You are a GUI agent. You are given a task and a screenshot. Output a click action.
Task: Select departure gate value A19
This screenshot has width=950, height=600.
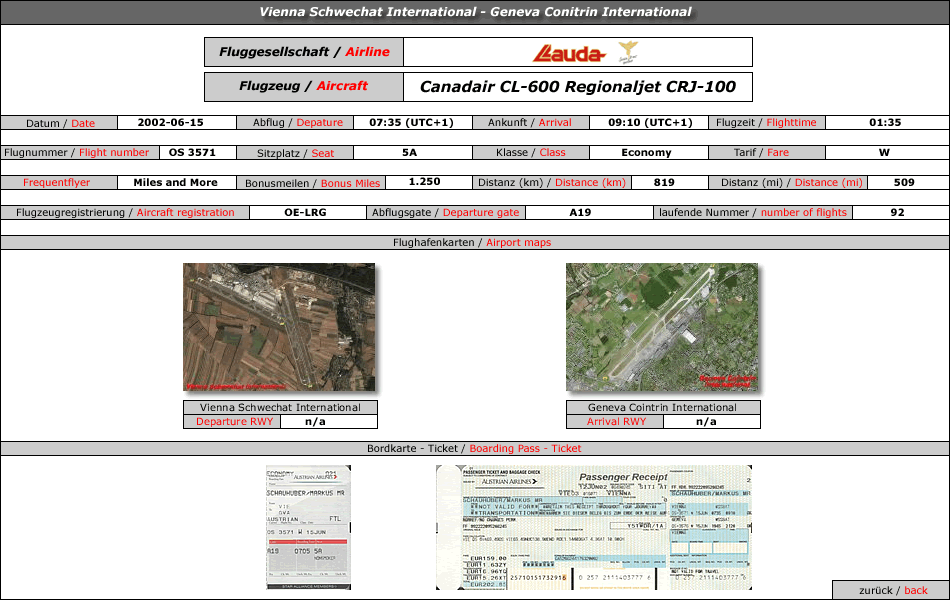click(580, 212)
